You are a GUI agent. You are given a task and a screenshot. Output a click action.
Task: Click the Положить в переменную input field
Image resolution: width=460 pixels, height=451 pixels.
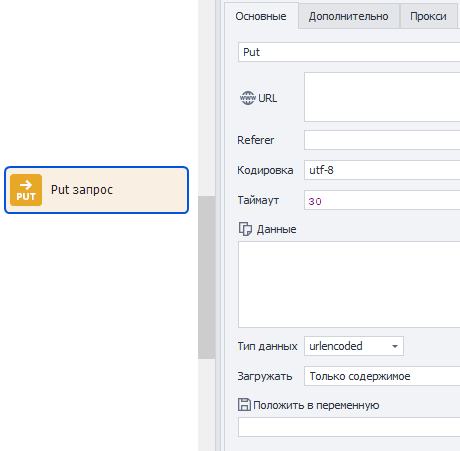point(349,427)
